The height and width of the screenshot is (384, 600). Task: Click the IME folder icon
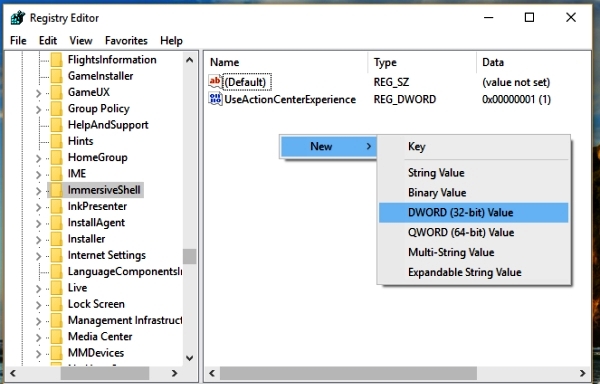[56, 174]
